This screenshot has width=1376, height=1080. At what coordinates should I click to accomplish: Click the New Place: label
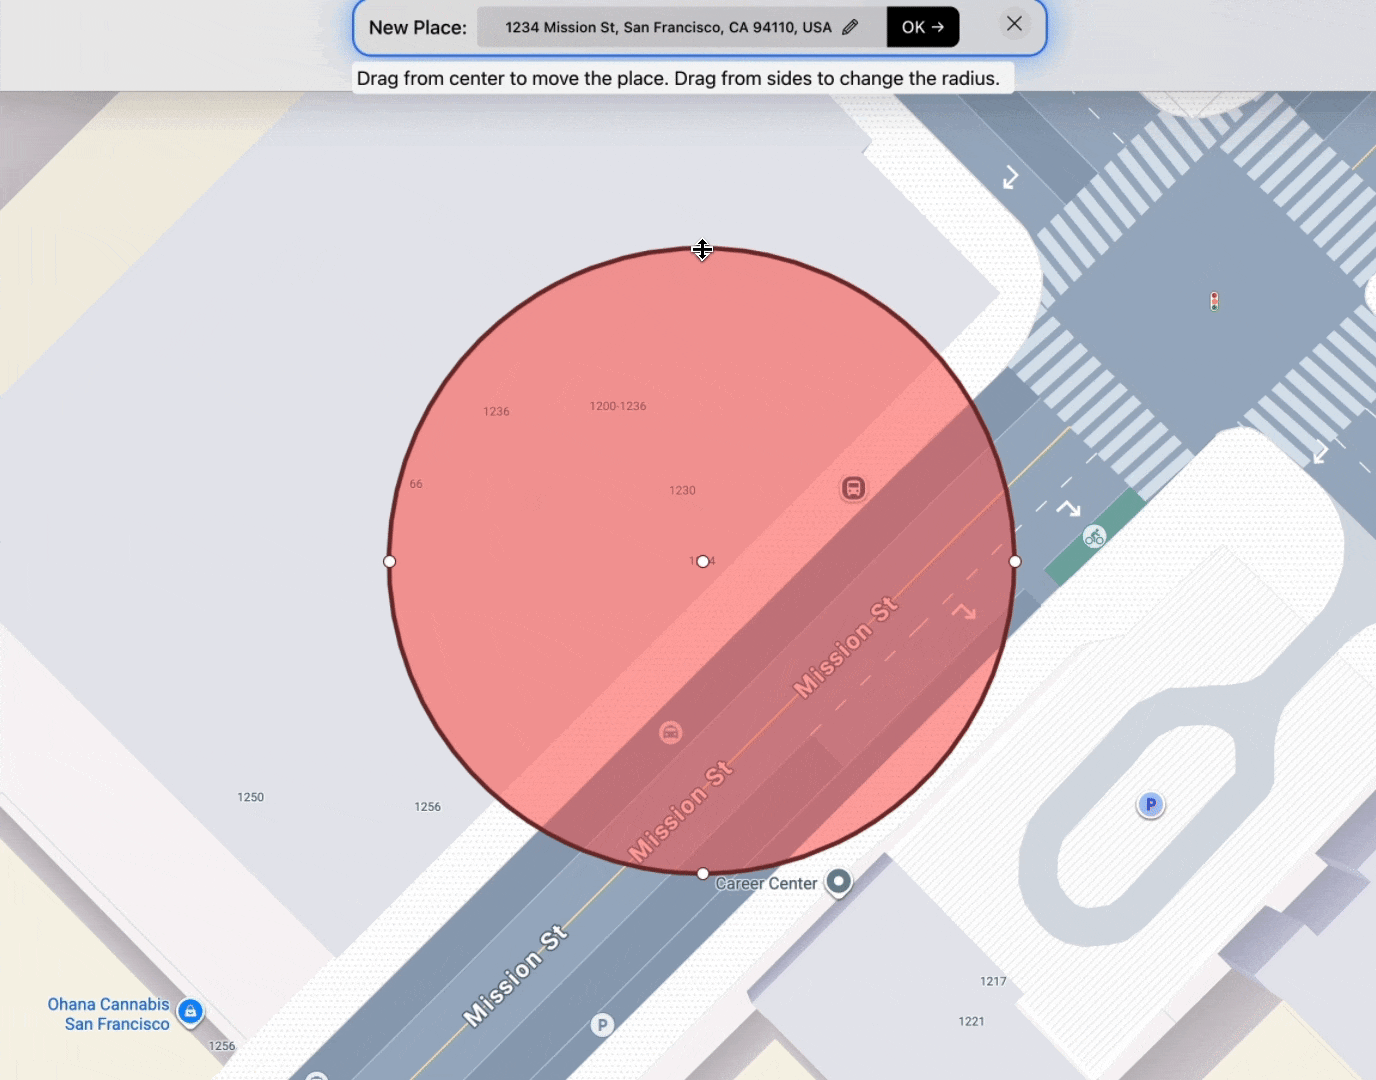pos(418,27)
